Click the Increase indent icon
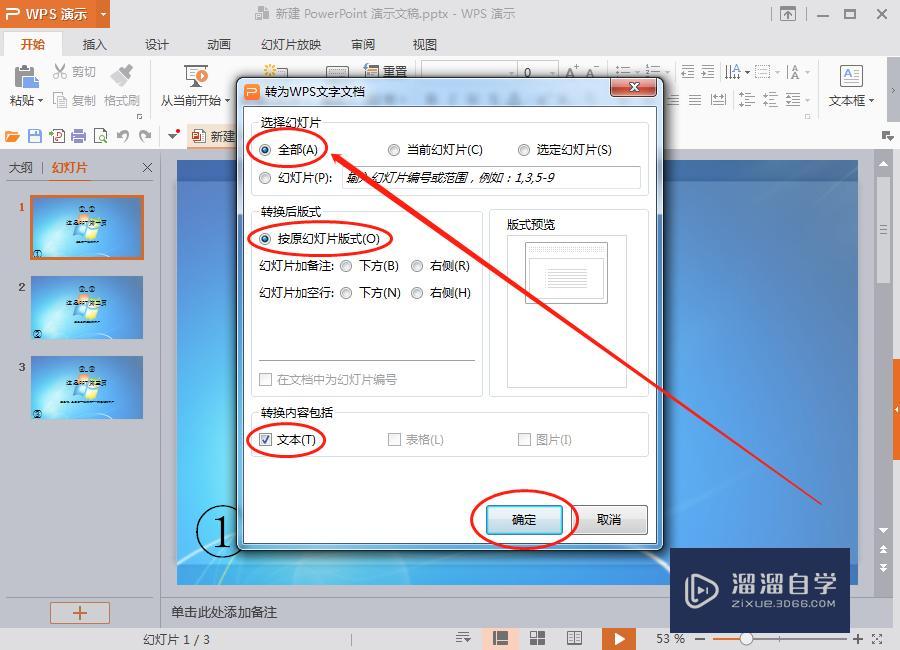Image resolution: width=900 pixels, height=650 pixels. (x=708, y=72)
